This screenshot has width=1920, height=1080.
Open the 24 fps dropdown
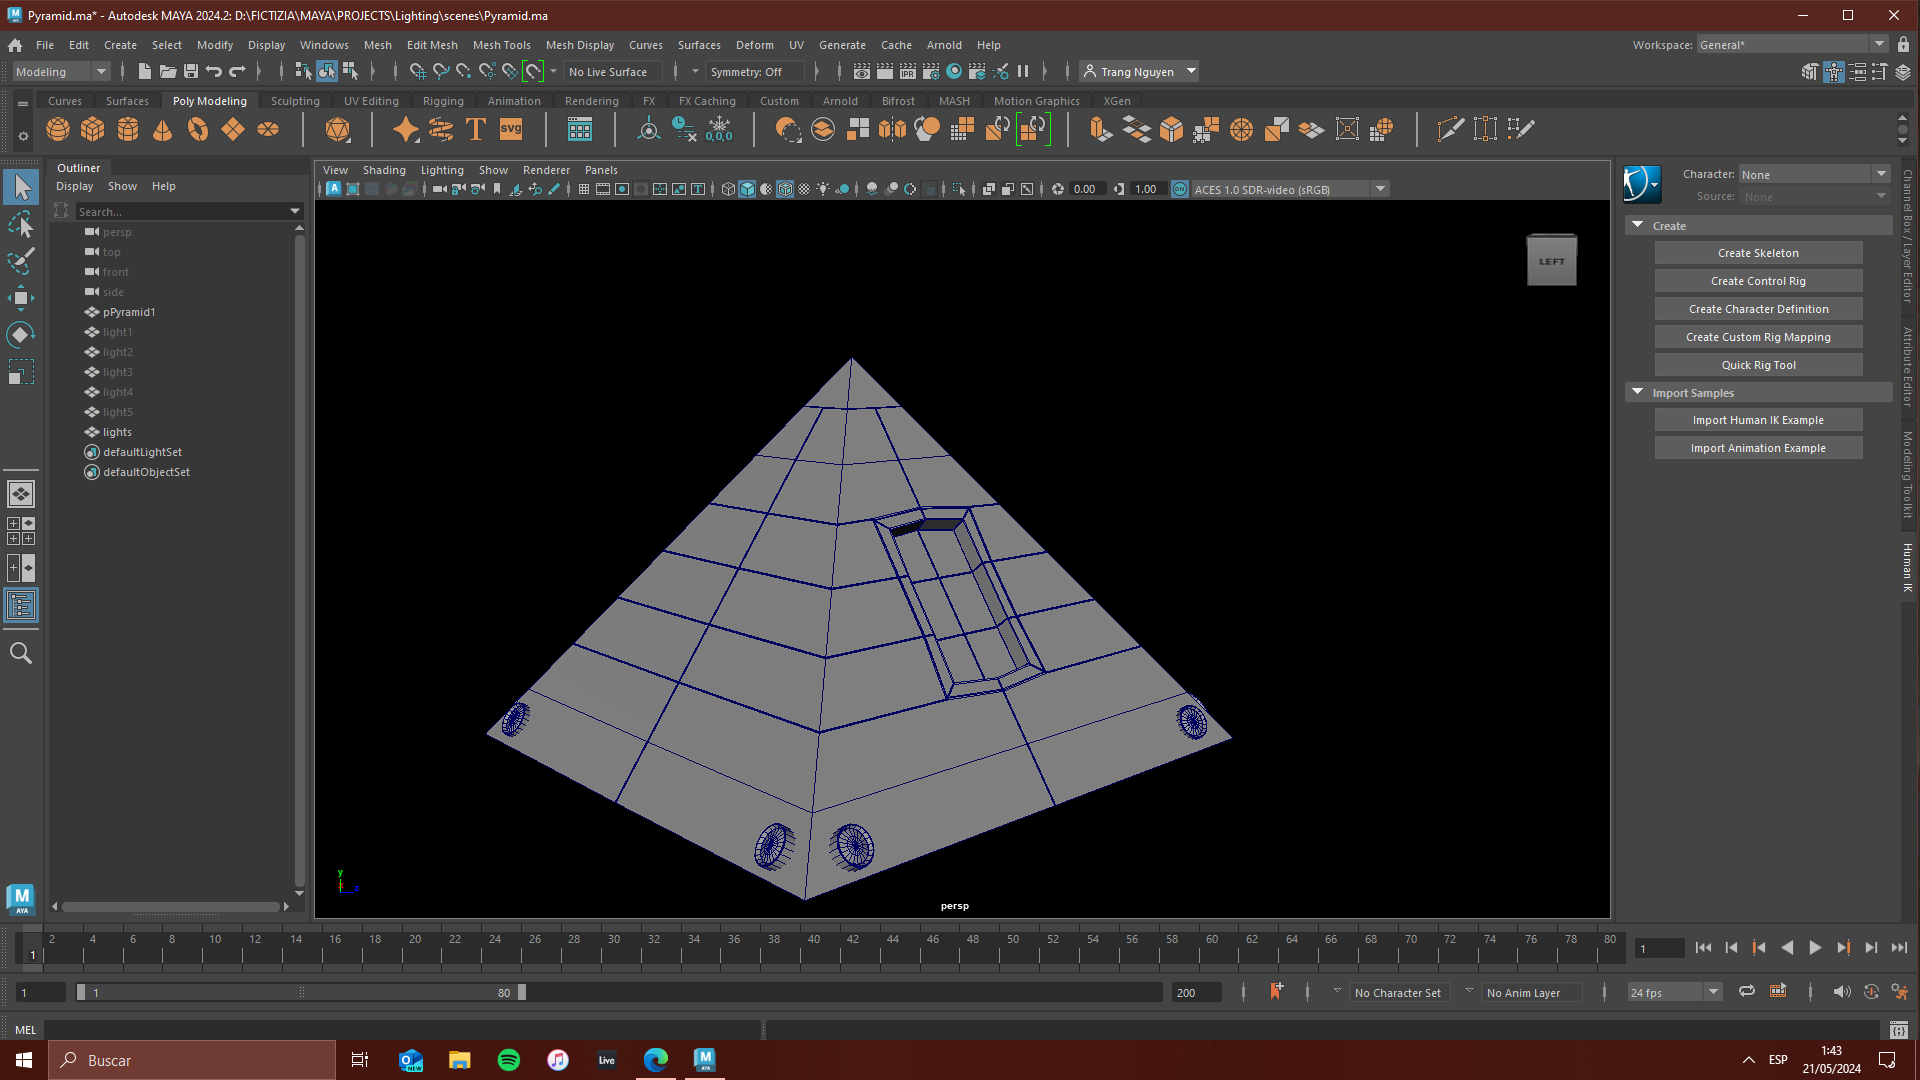[x=1675, y=992]
